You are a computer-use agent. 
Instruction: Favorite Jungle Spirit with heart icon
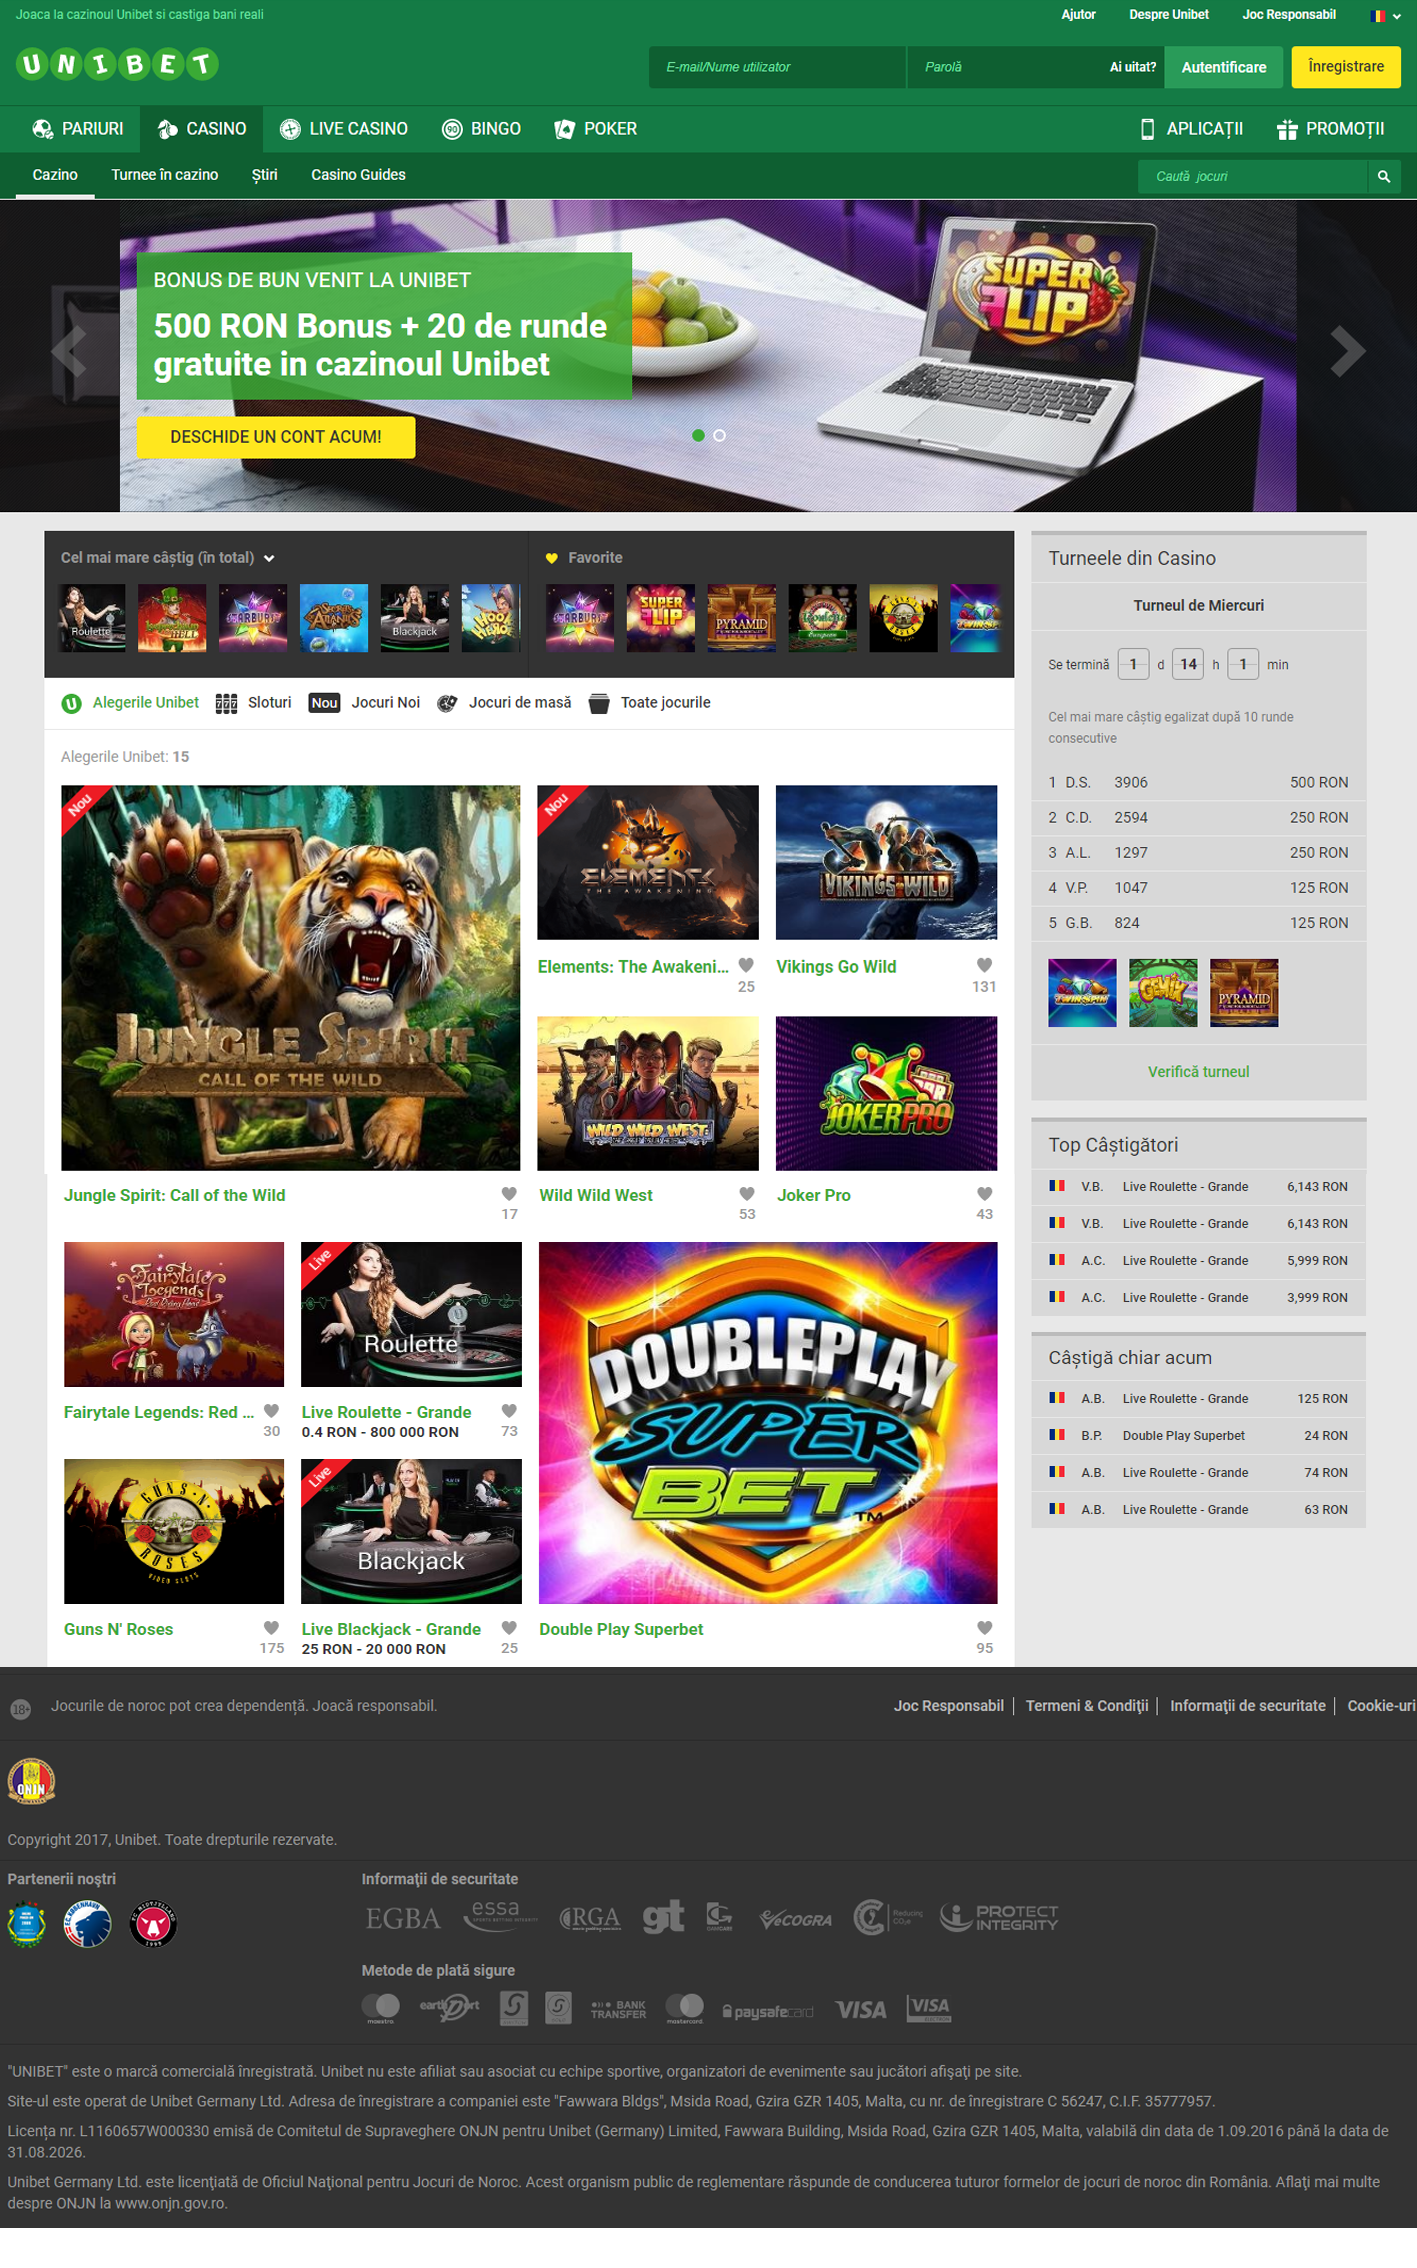point(509,1194)
